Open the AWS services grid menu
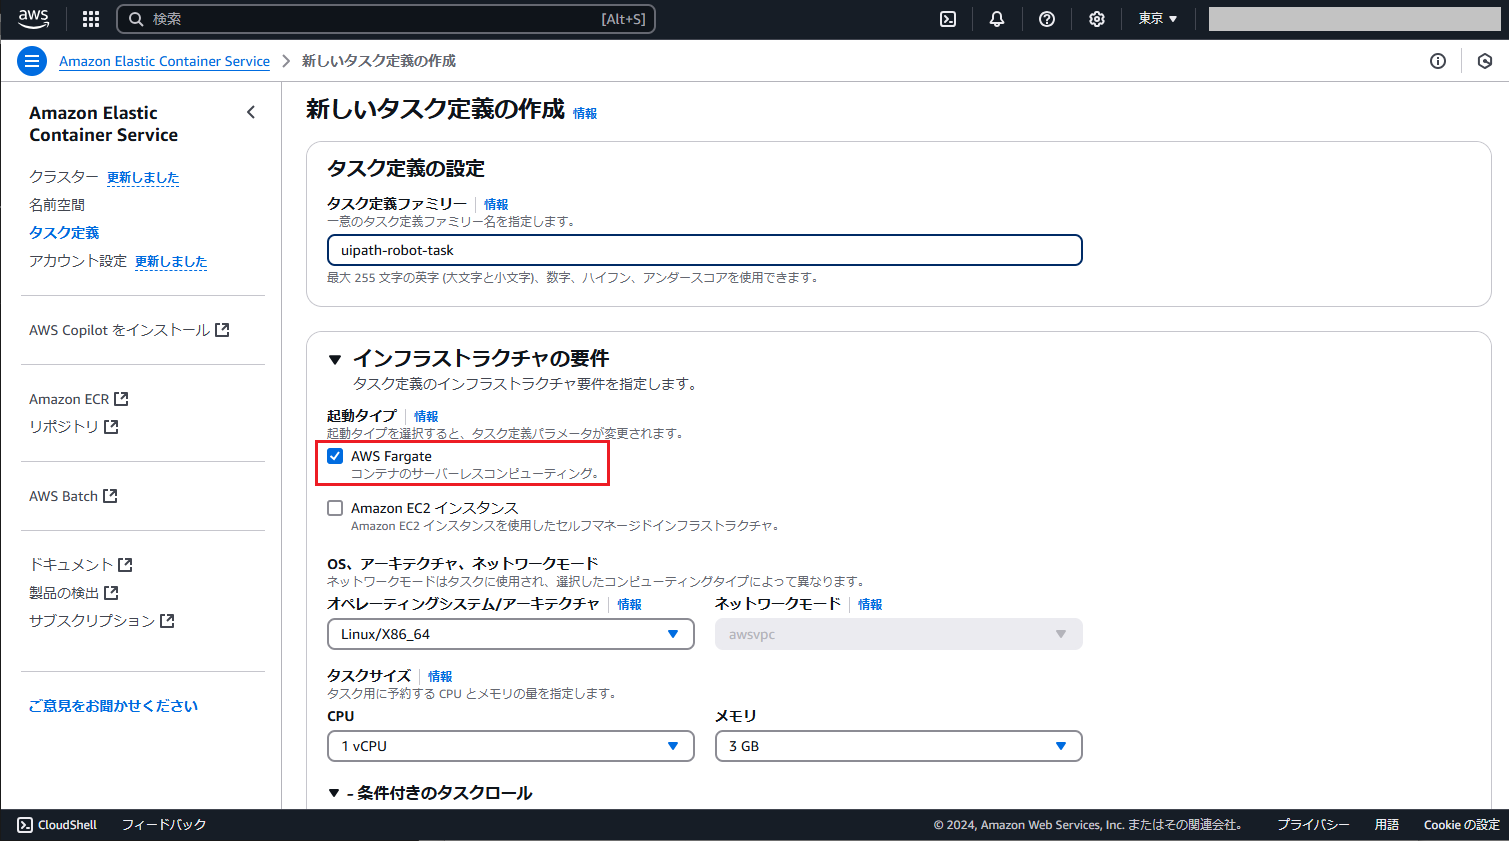 91,19
